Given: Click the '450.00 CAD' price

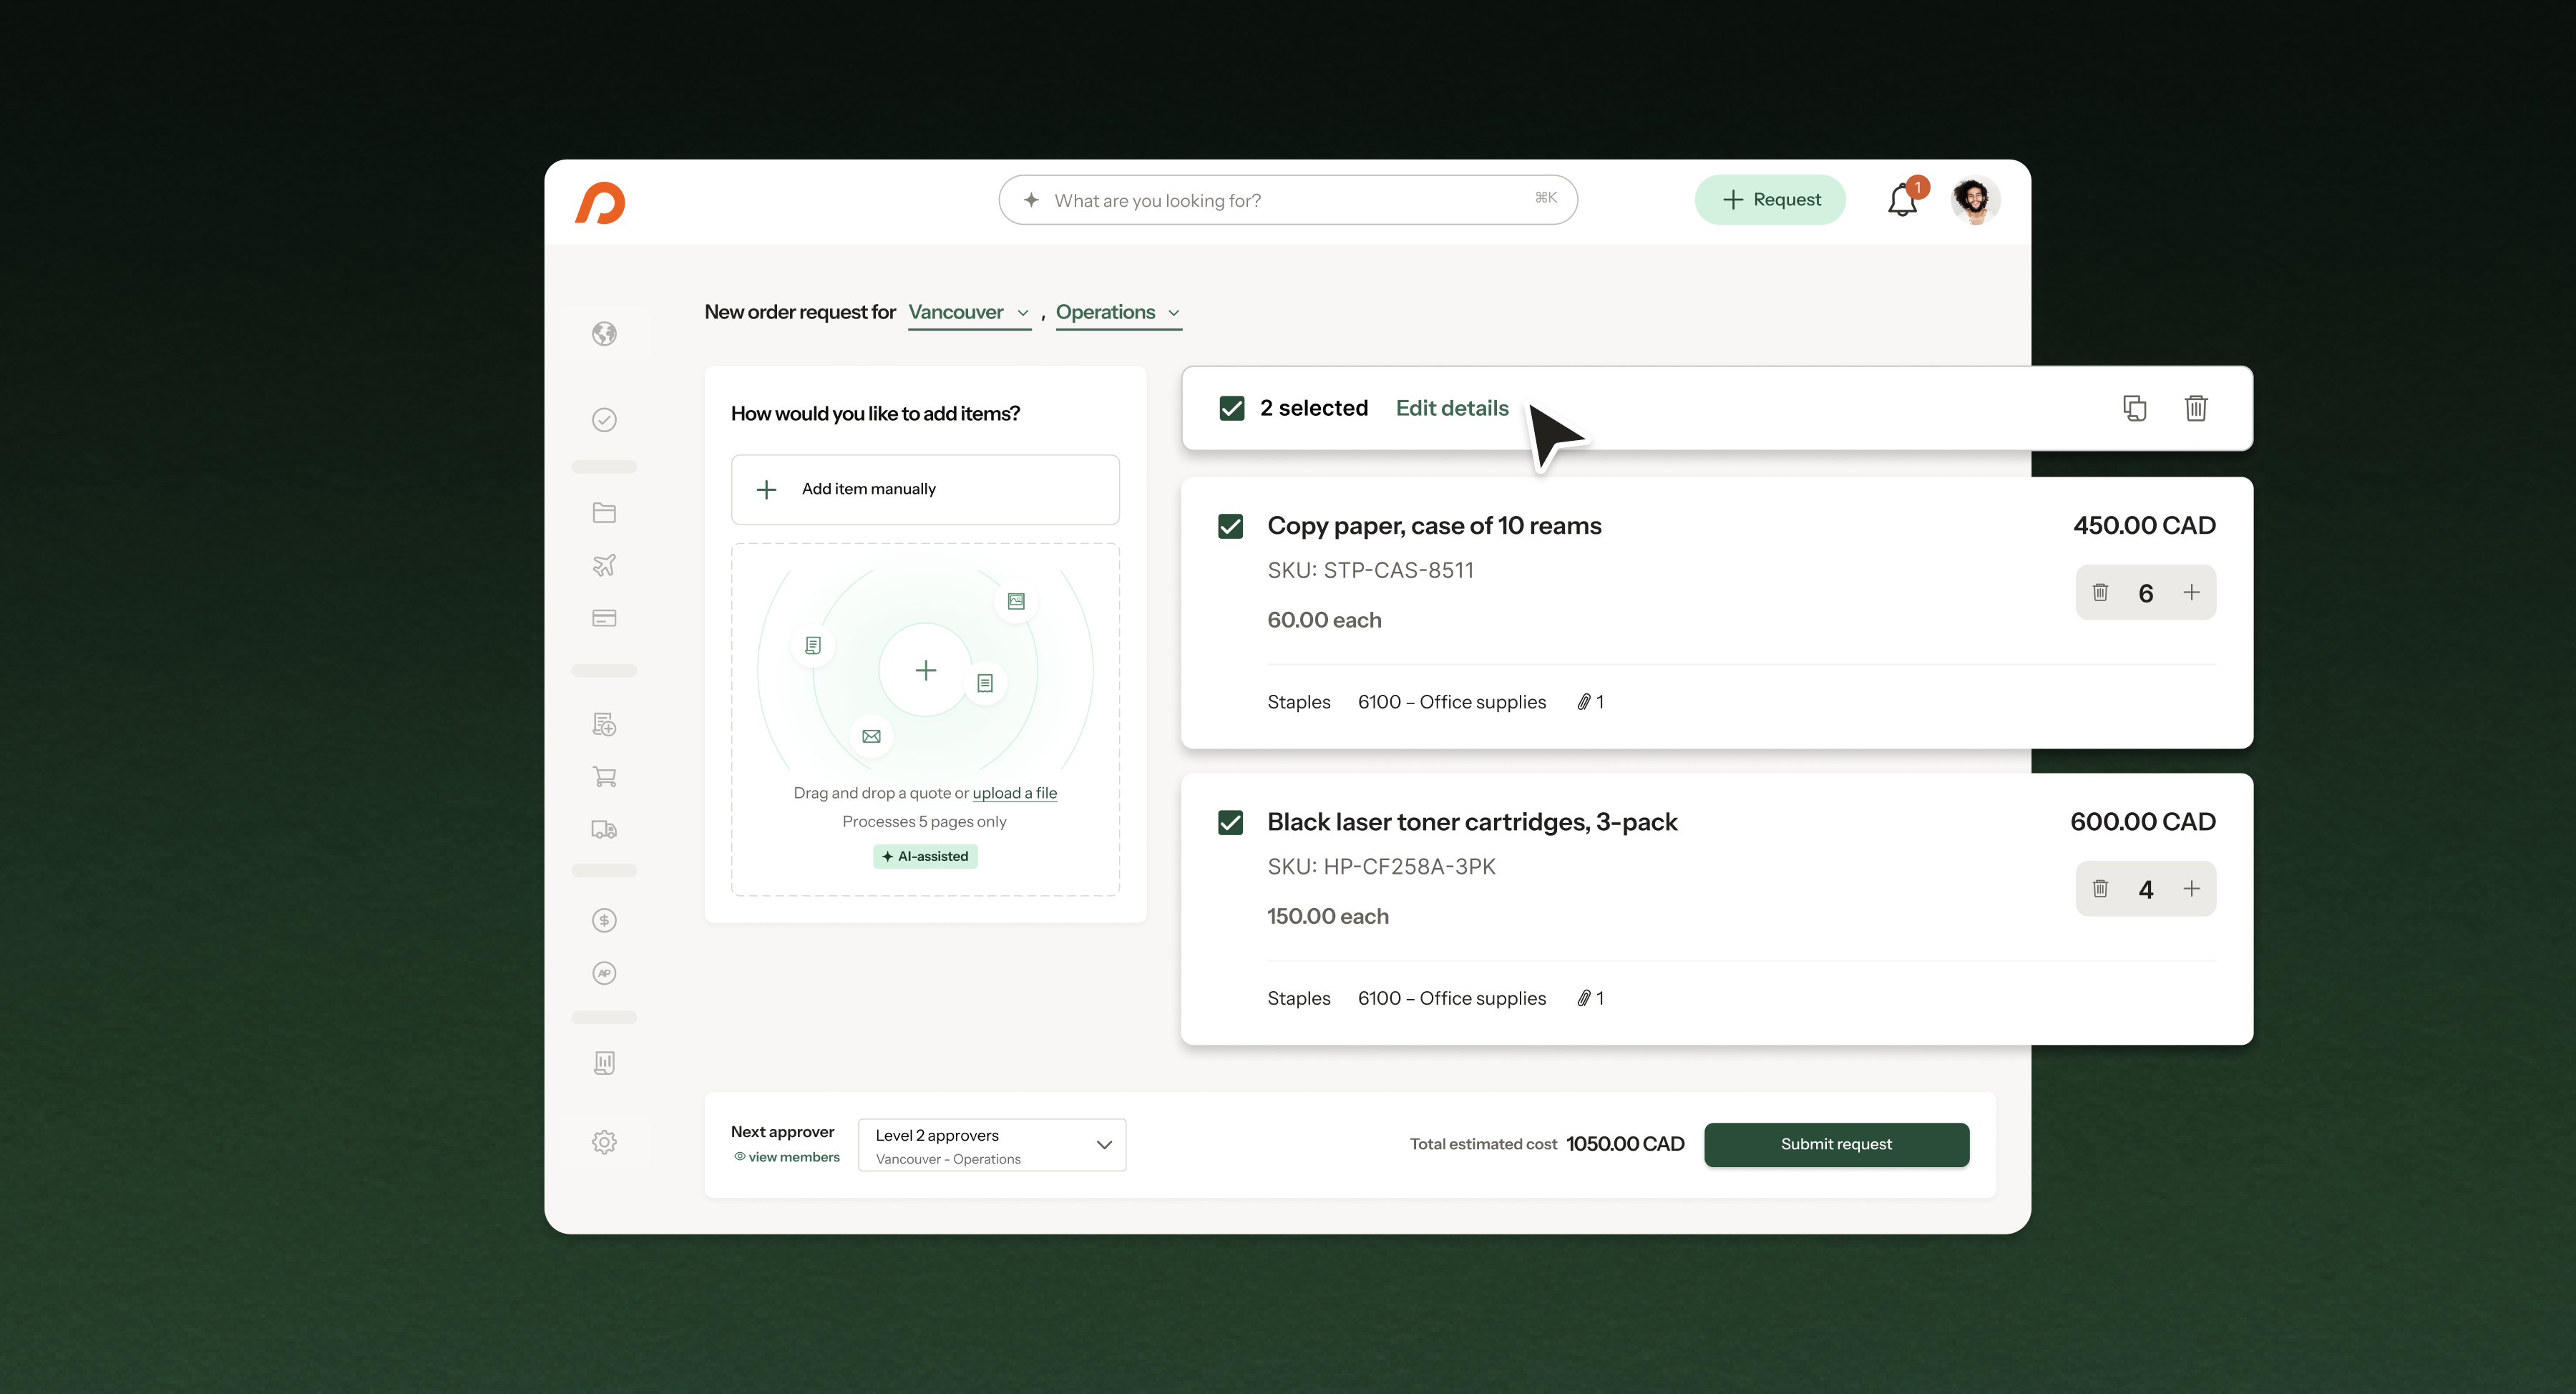Looking at the screenshot, I should (x=2144, y=525).
